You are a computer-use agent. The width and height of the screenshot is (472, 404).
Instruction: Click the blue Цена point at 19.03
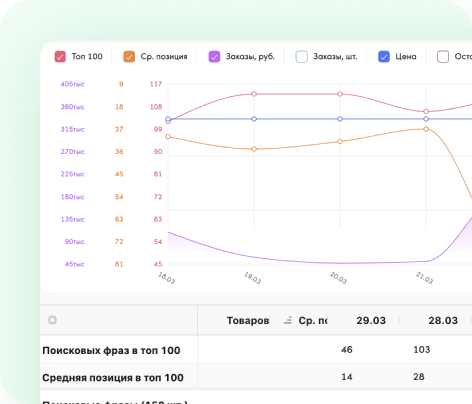click(254, 119)
